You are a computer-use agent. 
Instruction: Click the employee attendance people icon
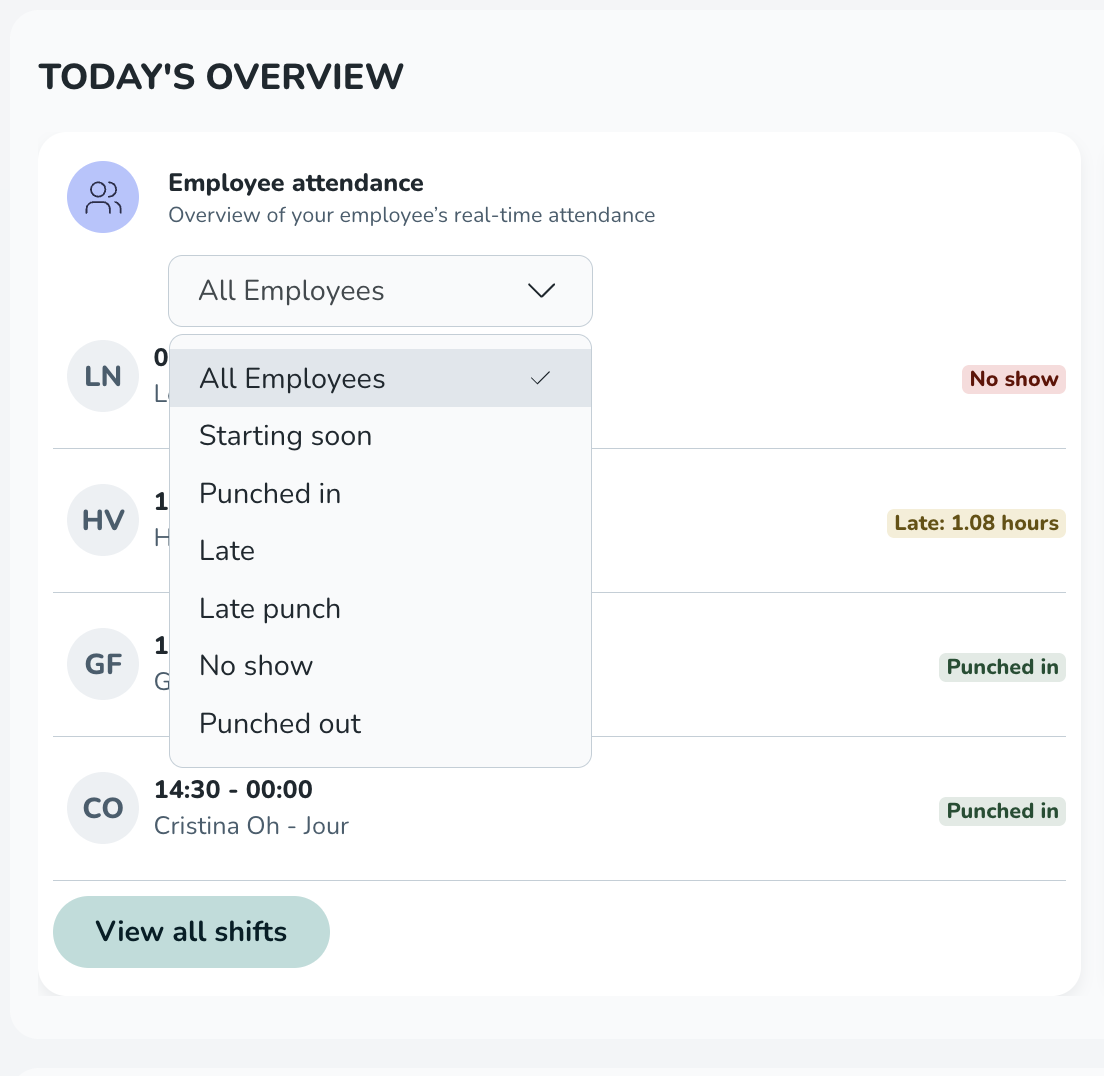coord(103,197)
